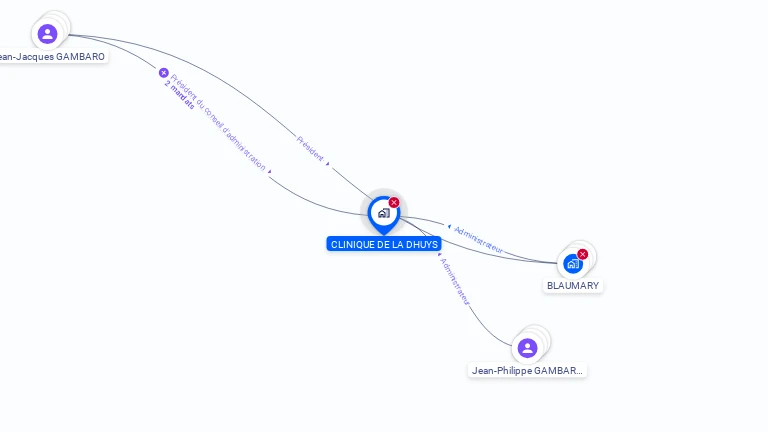Viewport: 768px width, 432px height.
Task: Expand the 2 mandats relationship
Action: click(x=180, y=95)
